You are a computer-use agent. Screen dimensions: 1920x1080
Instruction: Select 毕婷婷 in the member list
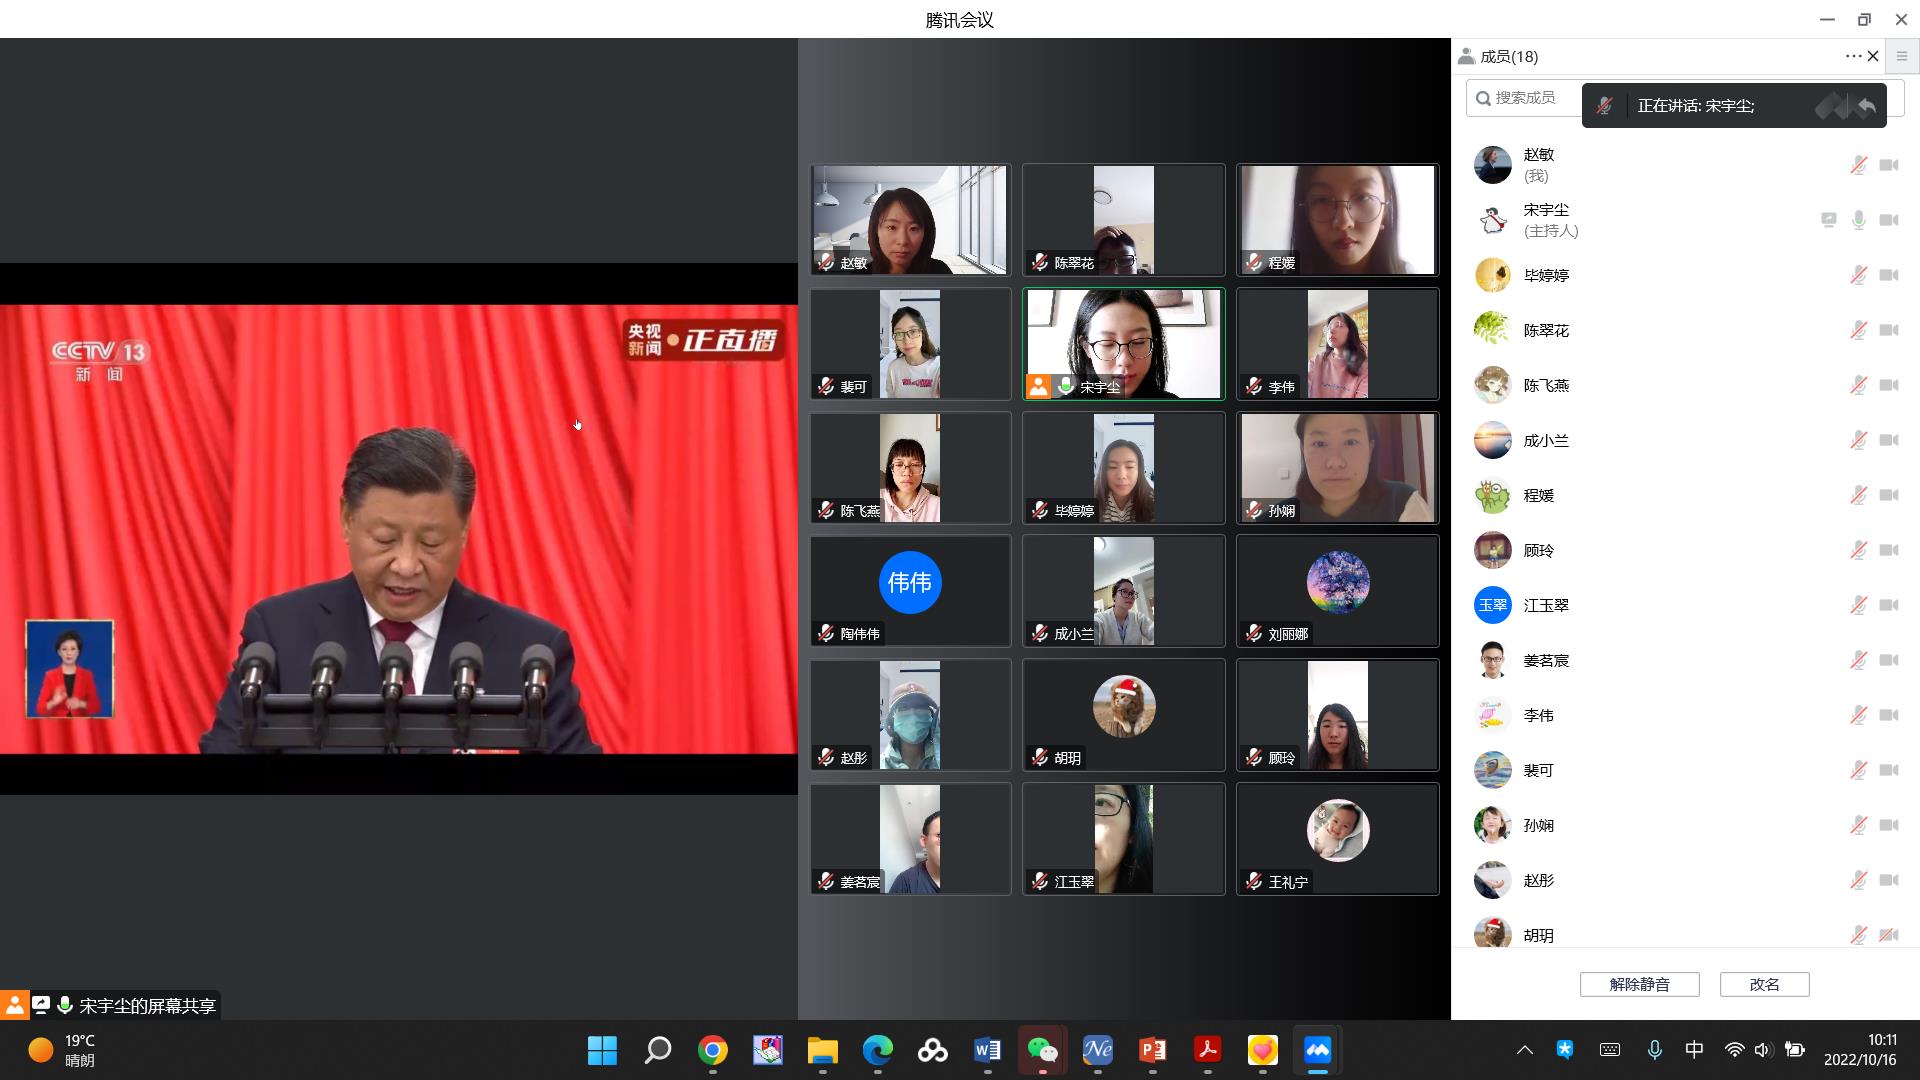pyautogui.click(x=1546, y=275)
